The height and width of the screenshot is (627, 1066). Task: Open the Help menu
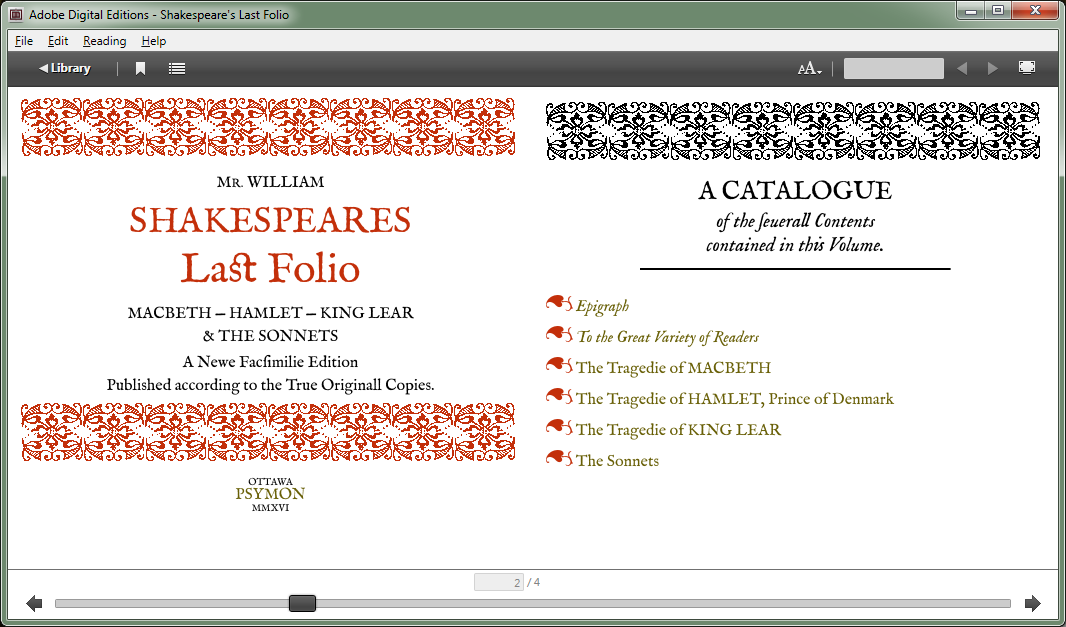(x=154, y=41)
